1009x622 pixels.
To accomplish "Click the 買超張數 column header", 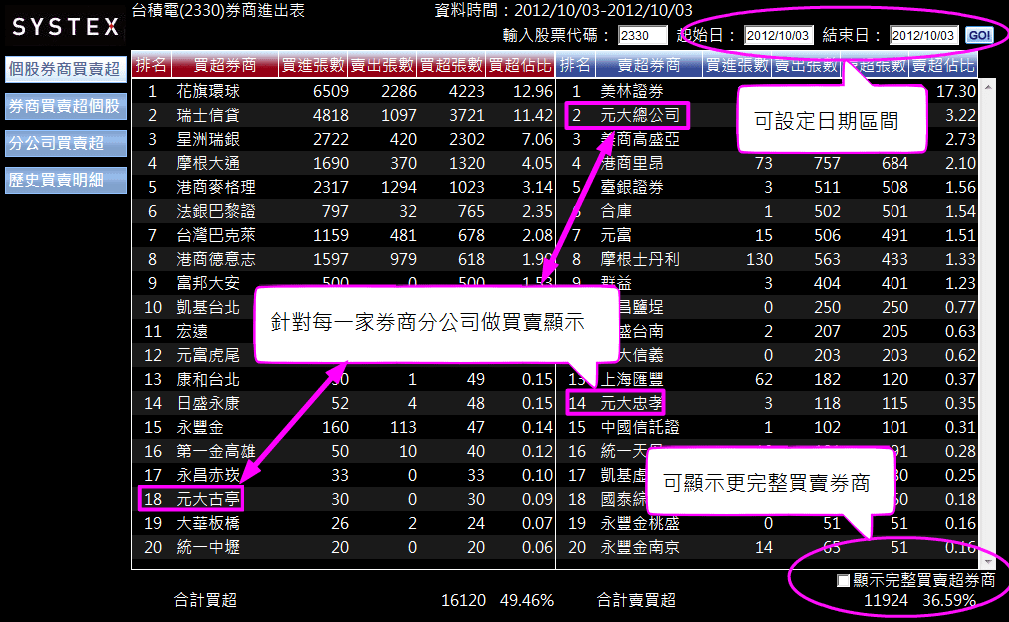I will click(450, 66).
